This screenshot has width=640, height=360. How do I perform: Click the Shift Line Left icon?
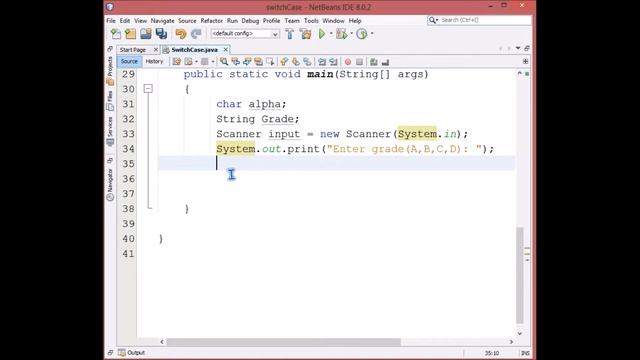(322, 62)
